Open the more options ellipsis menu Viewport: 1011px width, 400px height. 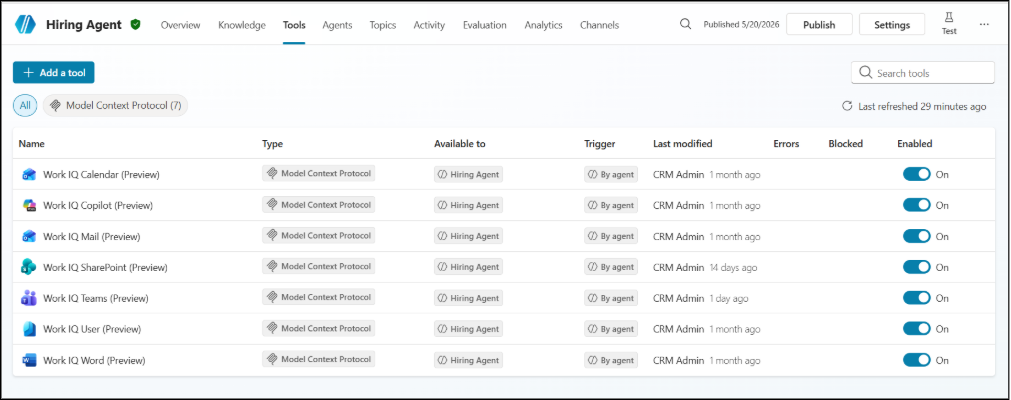pyautogui.click(x=984, y=24)
